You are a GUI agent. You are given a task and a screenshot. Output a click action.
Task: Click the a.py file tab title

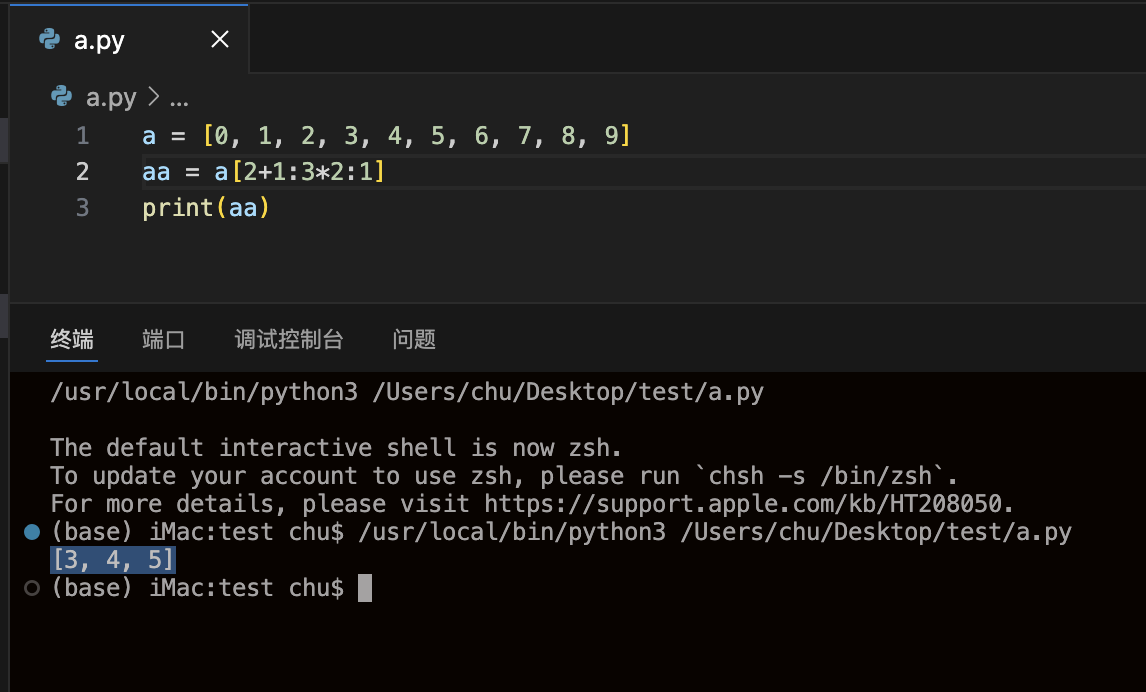coord(100,40)
